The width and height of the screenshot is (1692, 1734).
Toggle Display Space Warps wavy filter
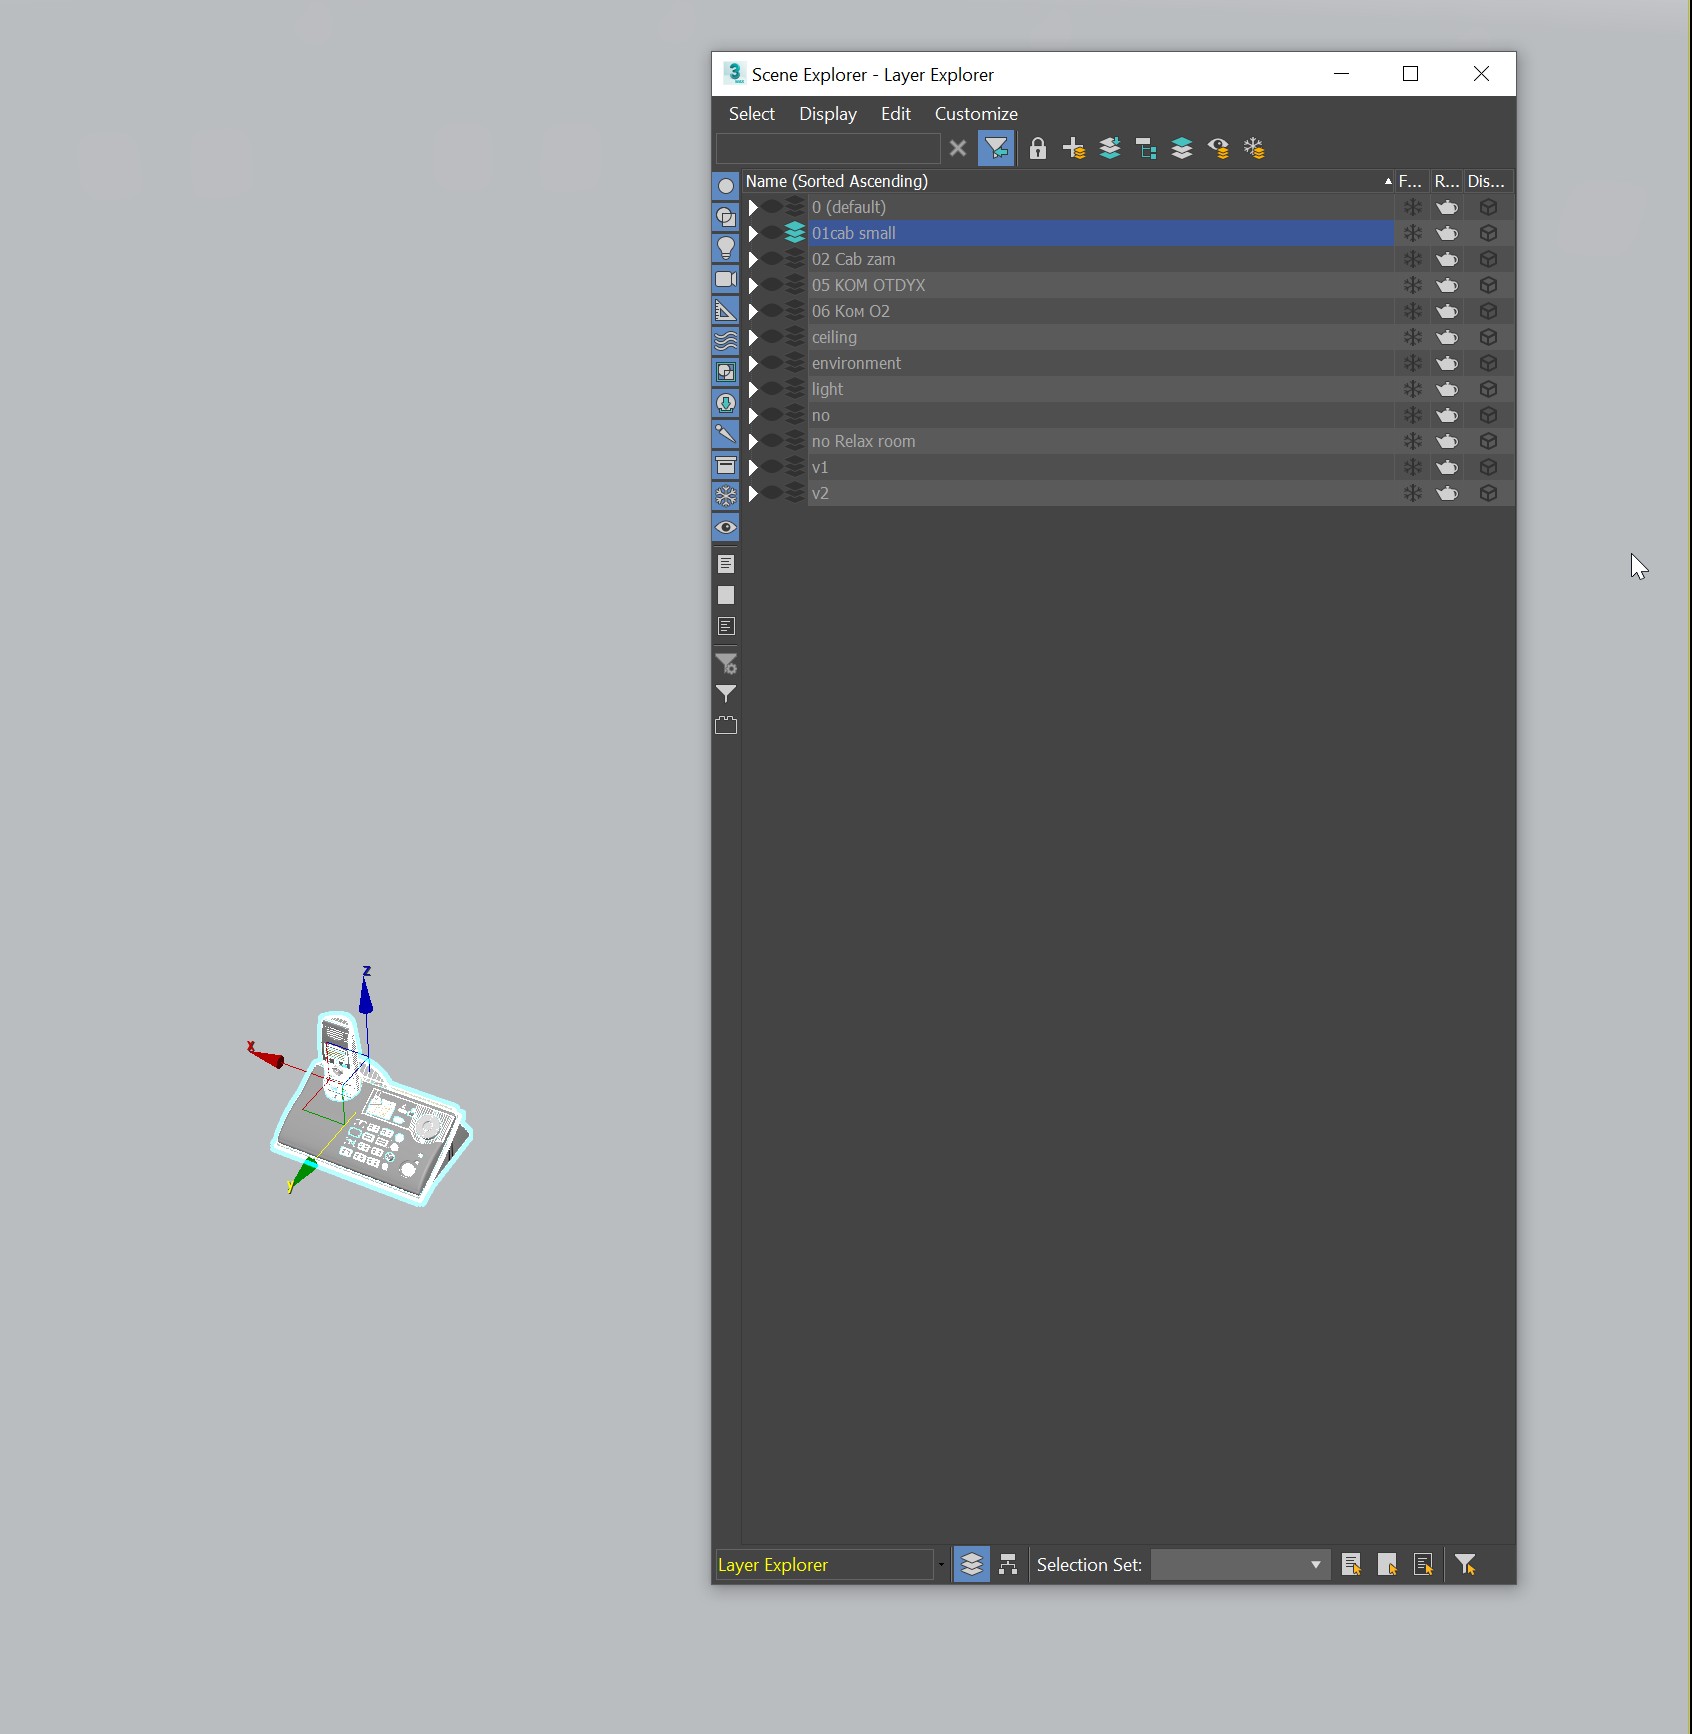(x=726, y=341)
